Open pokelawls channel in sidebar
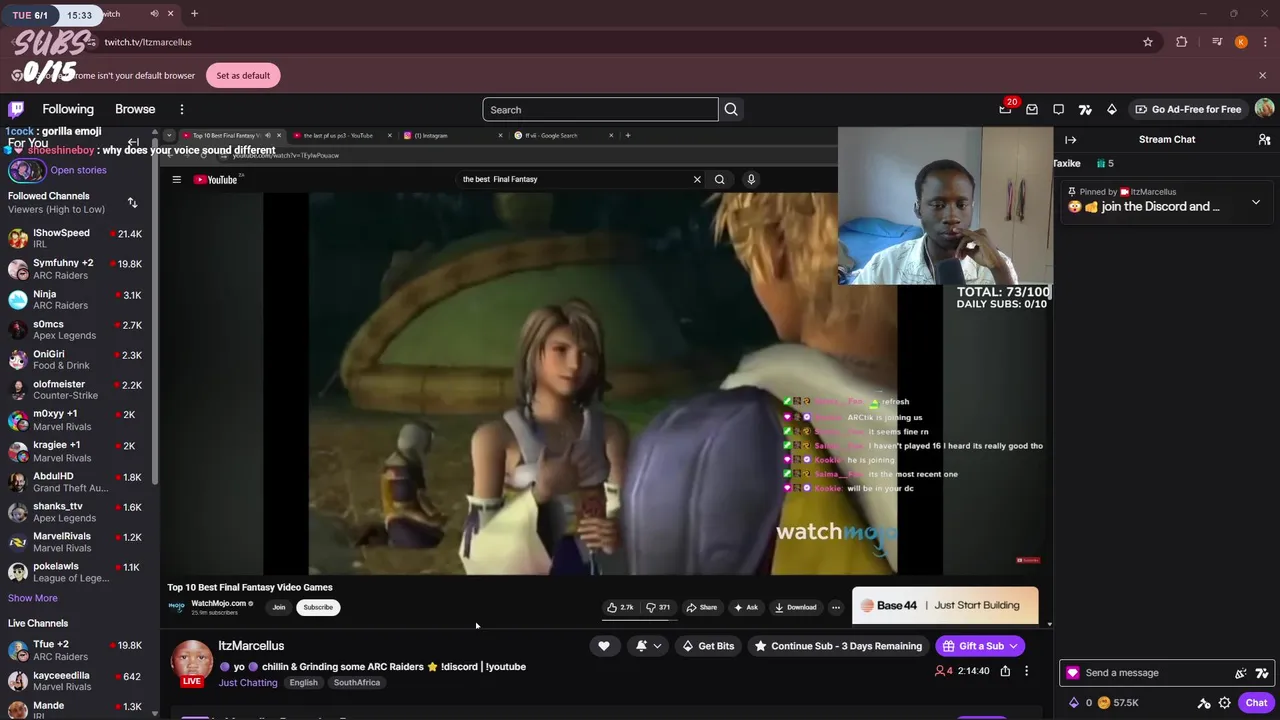The image size is (1280, 720). pos(76,572)
